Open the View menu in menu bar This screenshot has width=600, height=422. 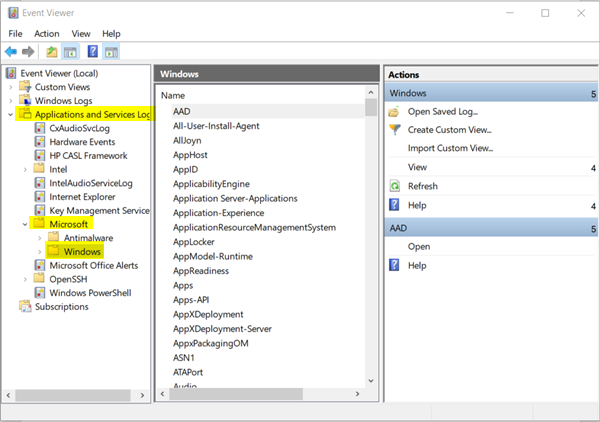coord(81,34)
